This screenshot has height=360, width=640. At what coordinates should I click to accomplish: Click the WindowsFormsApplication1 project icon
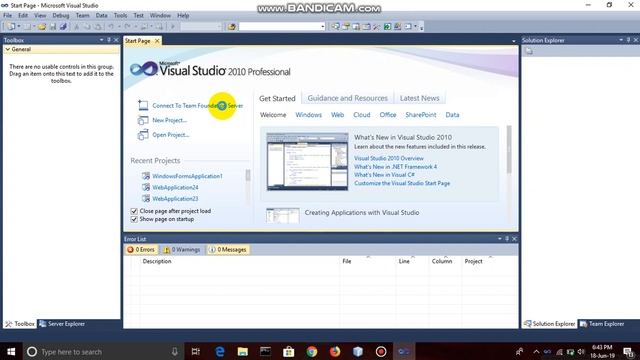(146, 176)
